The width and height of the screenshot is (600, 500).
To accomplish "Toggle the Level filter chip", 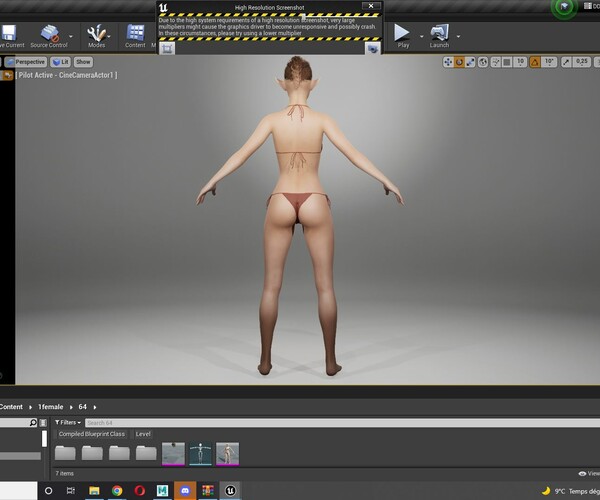I will 143,434.
